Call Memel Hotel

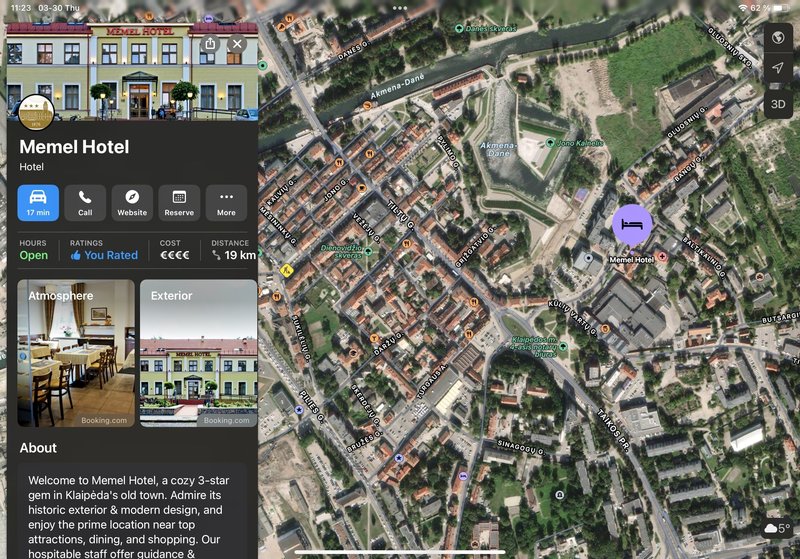(x=85, y=202)
